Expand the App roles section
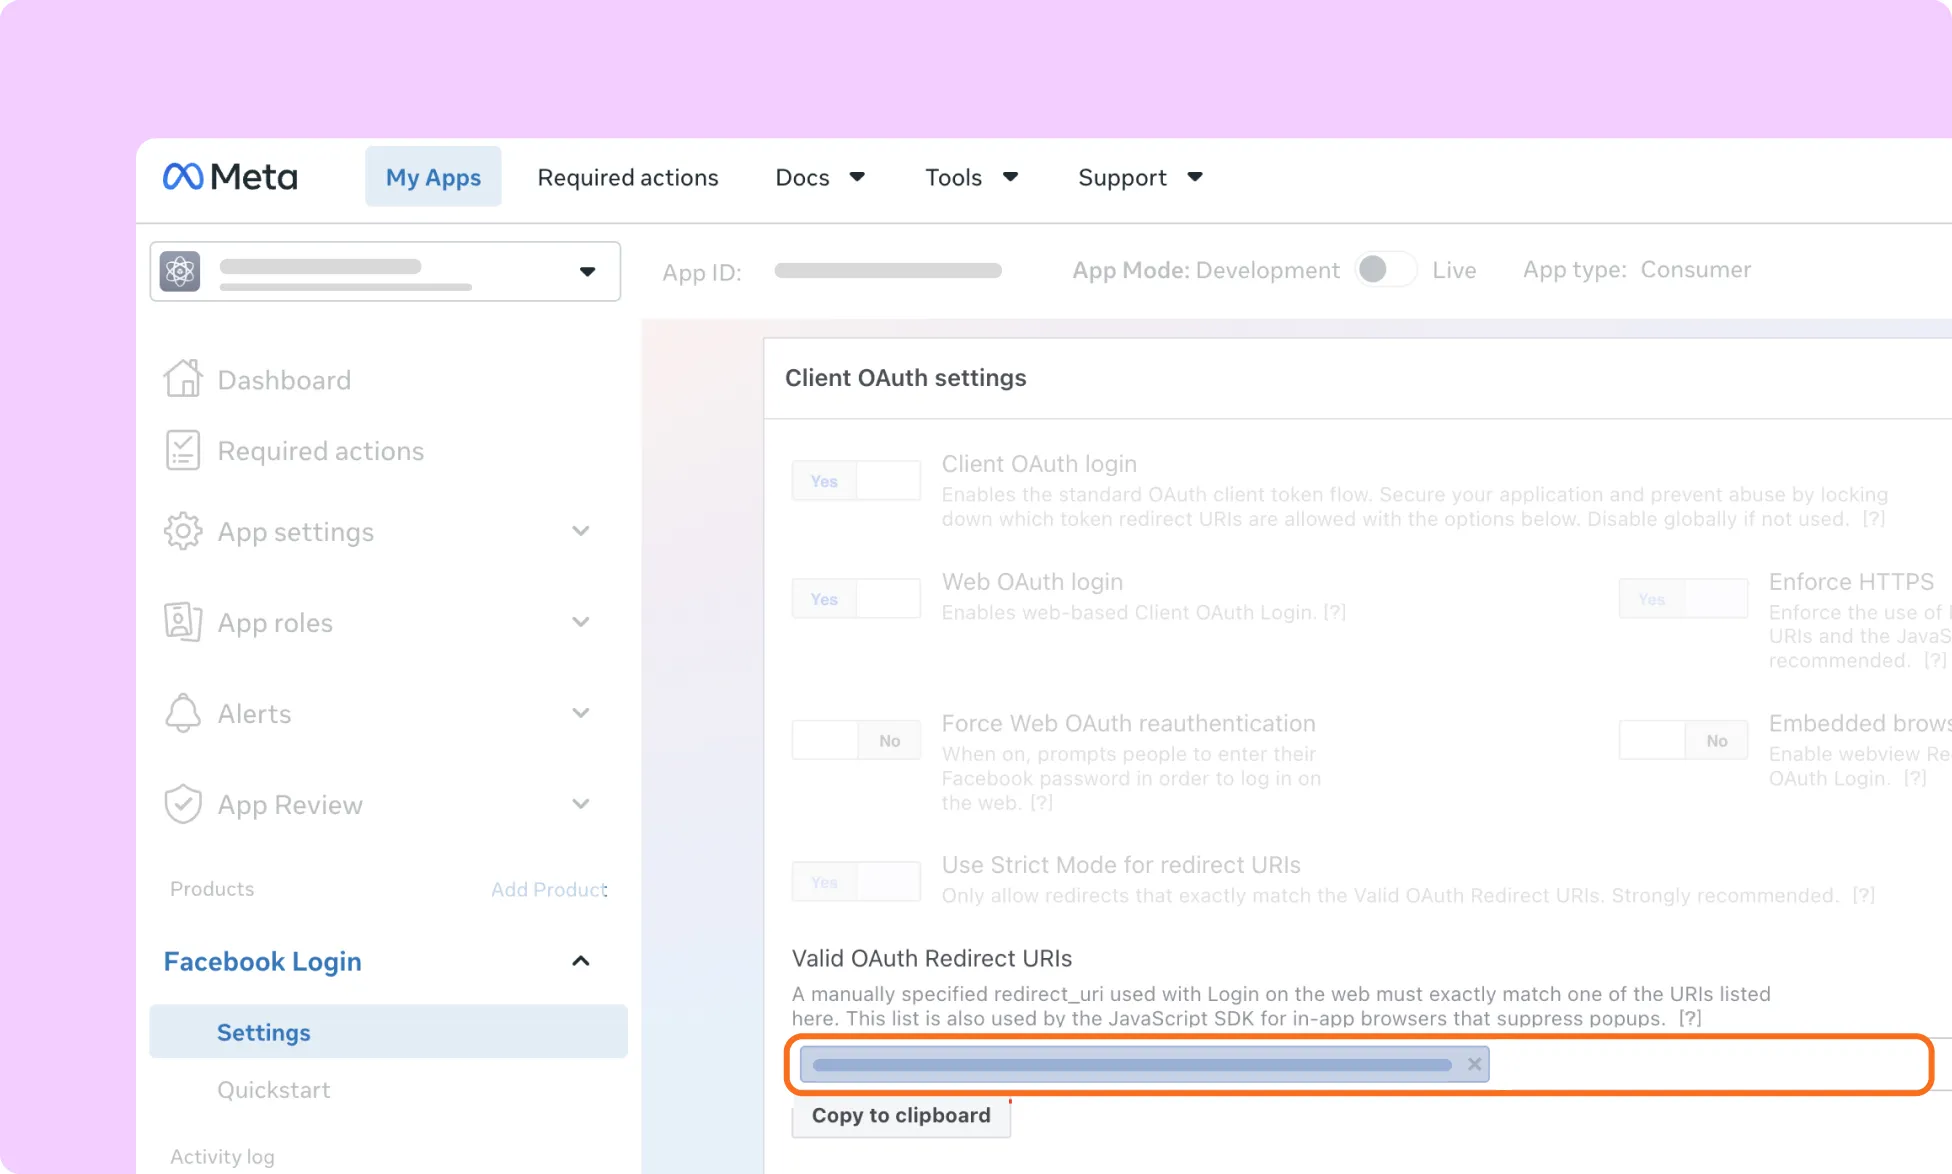 tap(581, 622)
